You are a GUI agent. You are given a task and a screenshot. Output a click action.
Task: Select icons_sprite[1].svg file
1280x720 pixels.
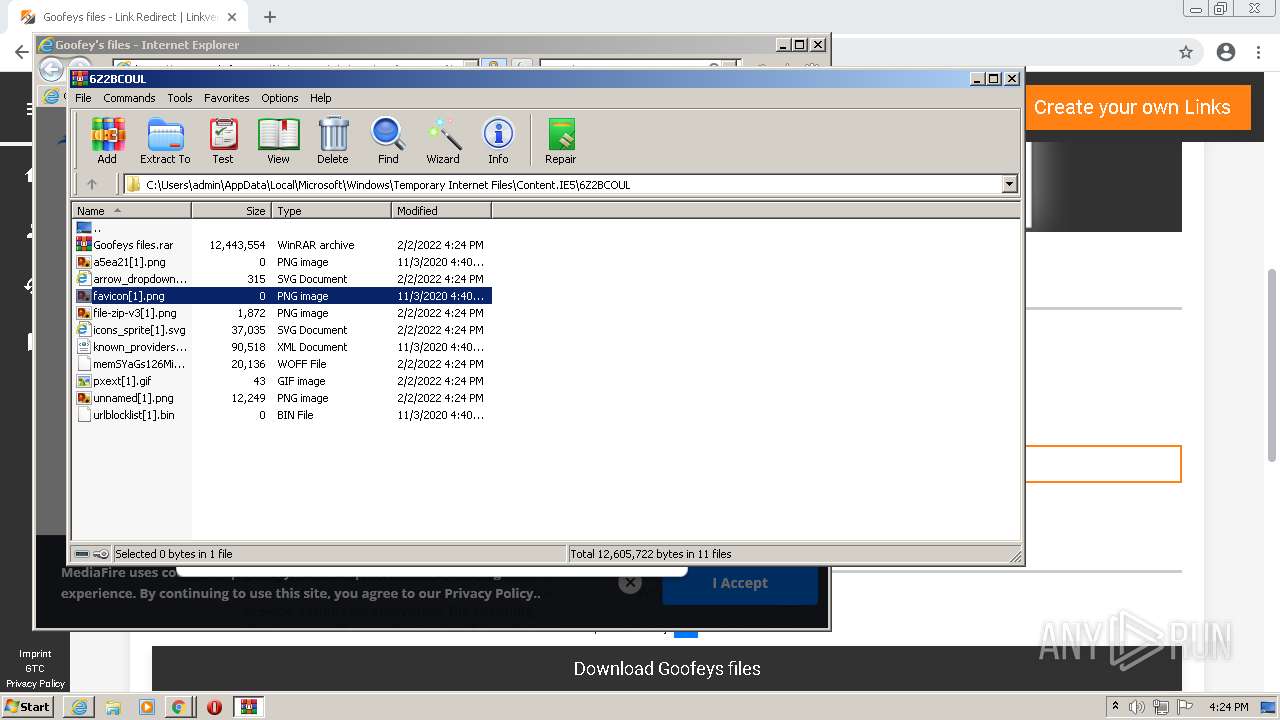tap(282, 330)
